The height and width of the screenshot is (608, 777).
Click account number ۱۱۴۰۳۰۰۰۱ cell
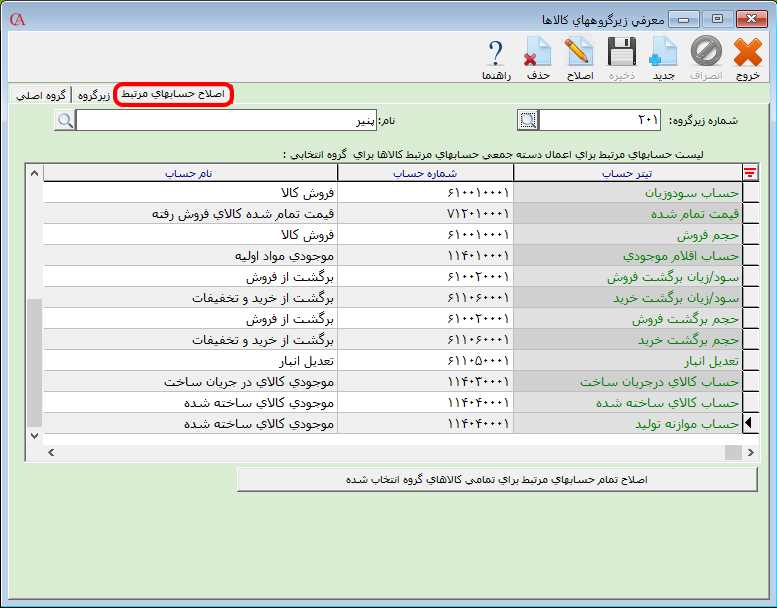click(426, 382)
